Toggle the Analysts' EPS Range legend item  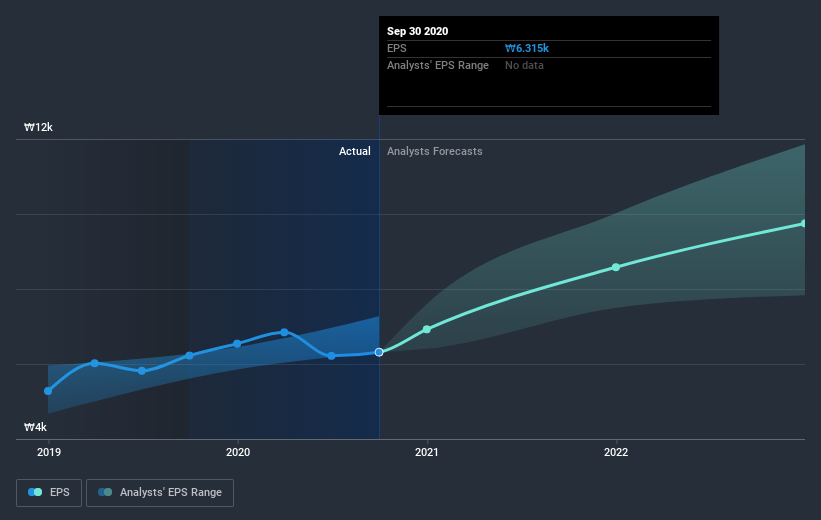[160, 492]
